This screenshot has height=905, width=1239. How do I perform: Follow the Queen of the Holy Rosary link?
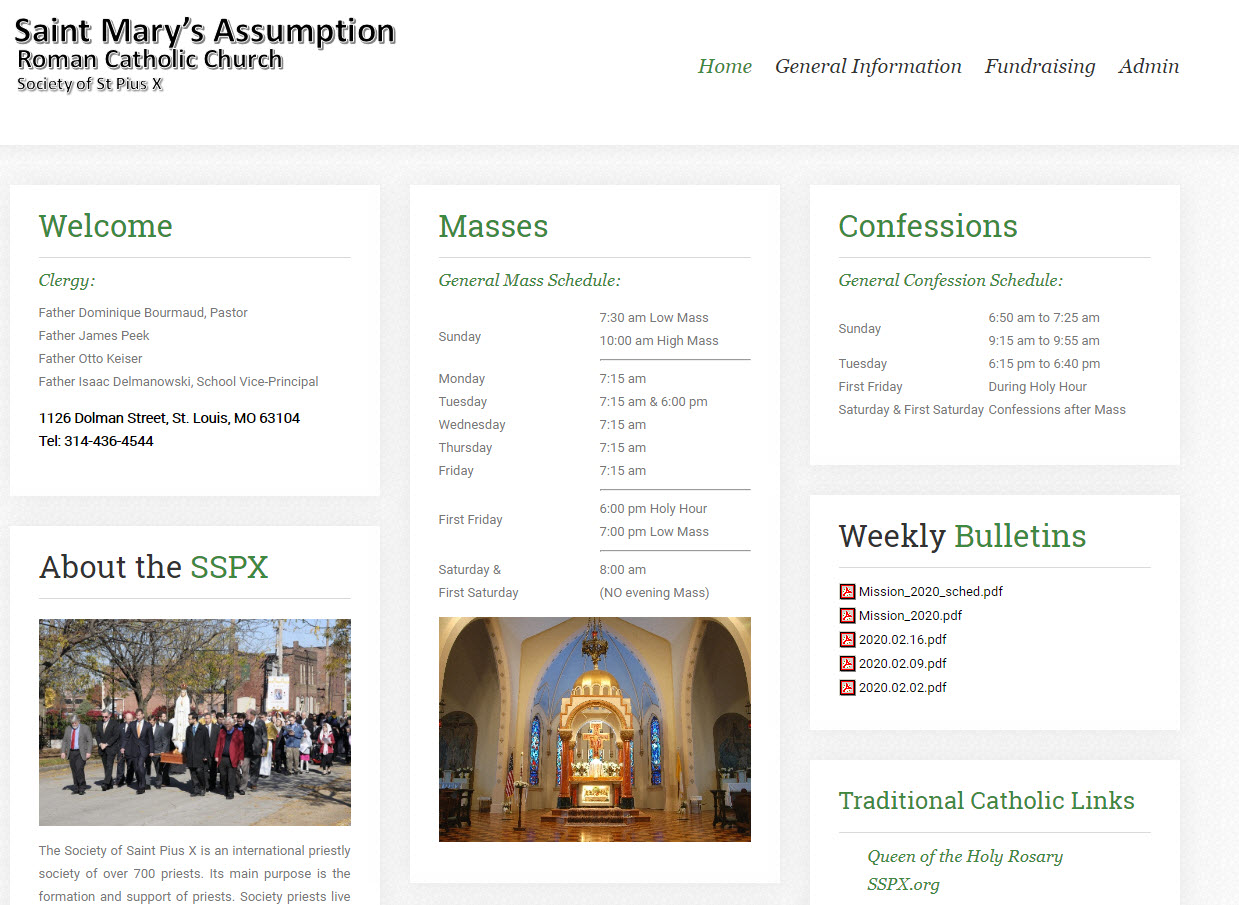[x=965, y=856]
